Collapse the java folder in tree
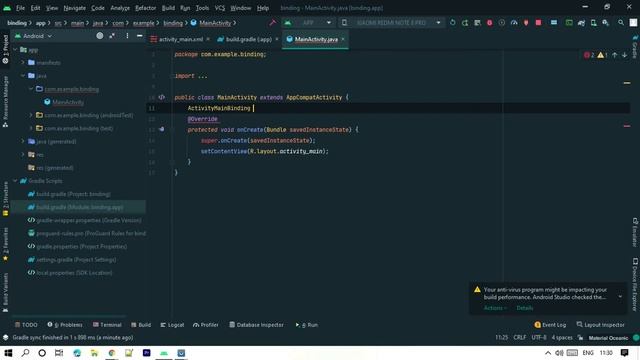 tap(23, 76)
